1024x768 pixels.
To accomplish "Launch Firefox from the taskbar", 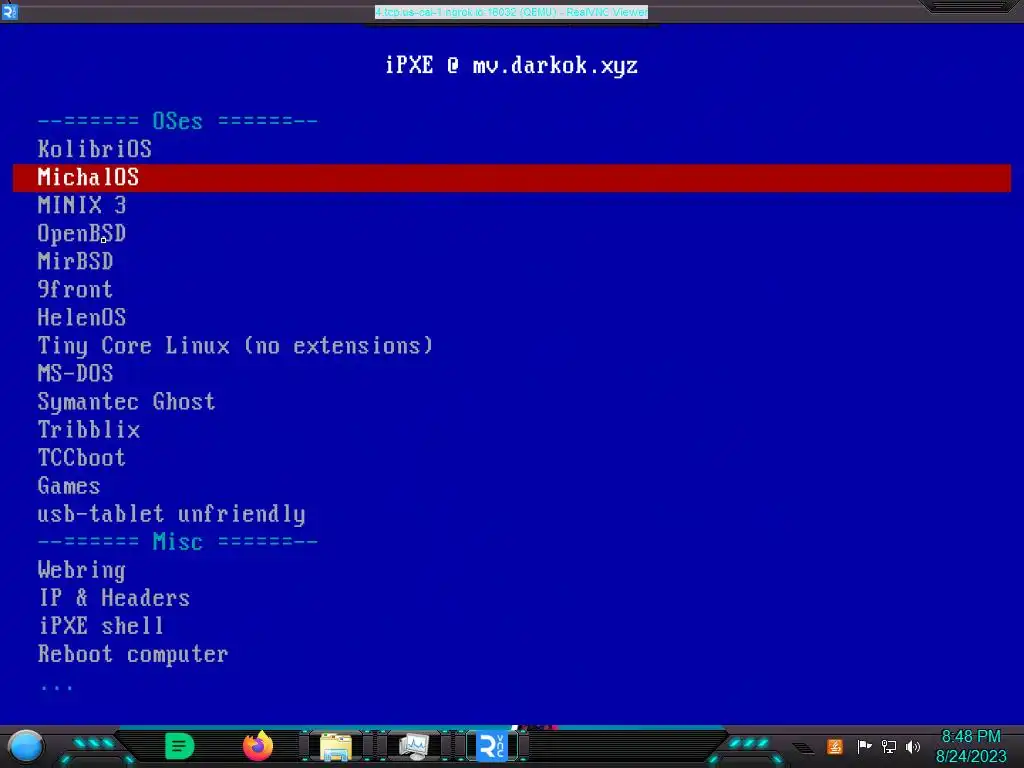I will [258, 746].
